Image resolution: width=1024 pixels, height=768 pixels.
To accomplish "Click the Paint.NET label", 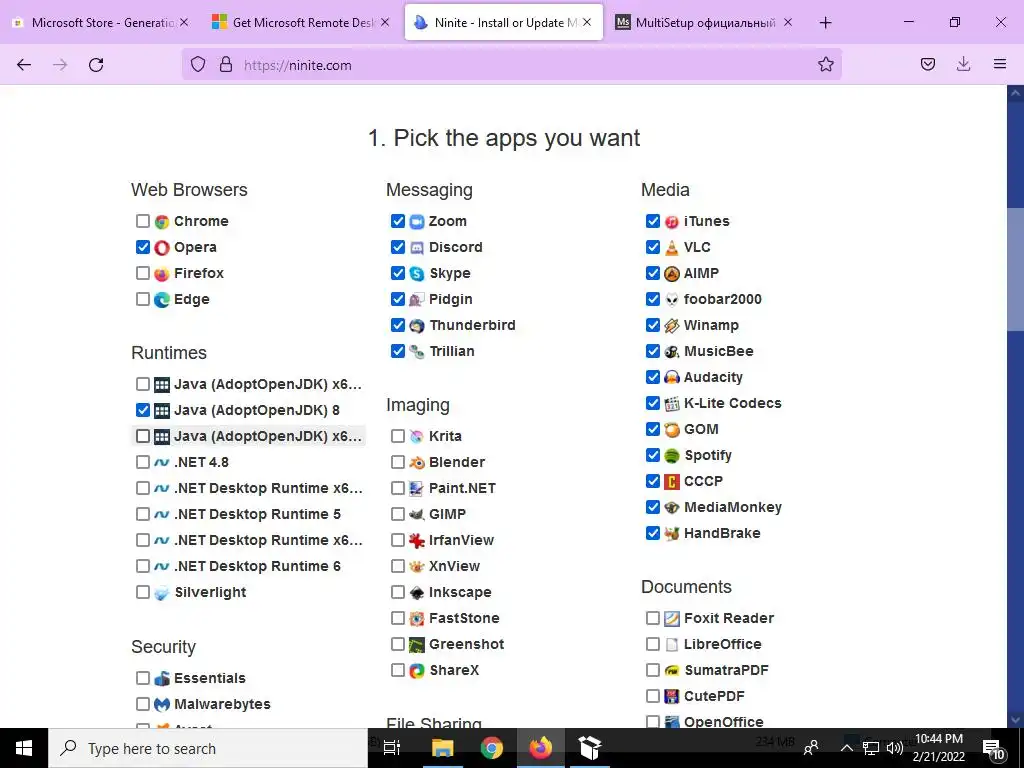I will [462, 488].
